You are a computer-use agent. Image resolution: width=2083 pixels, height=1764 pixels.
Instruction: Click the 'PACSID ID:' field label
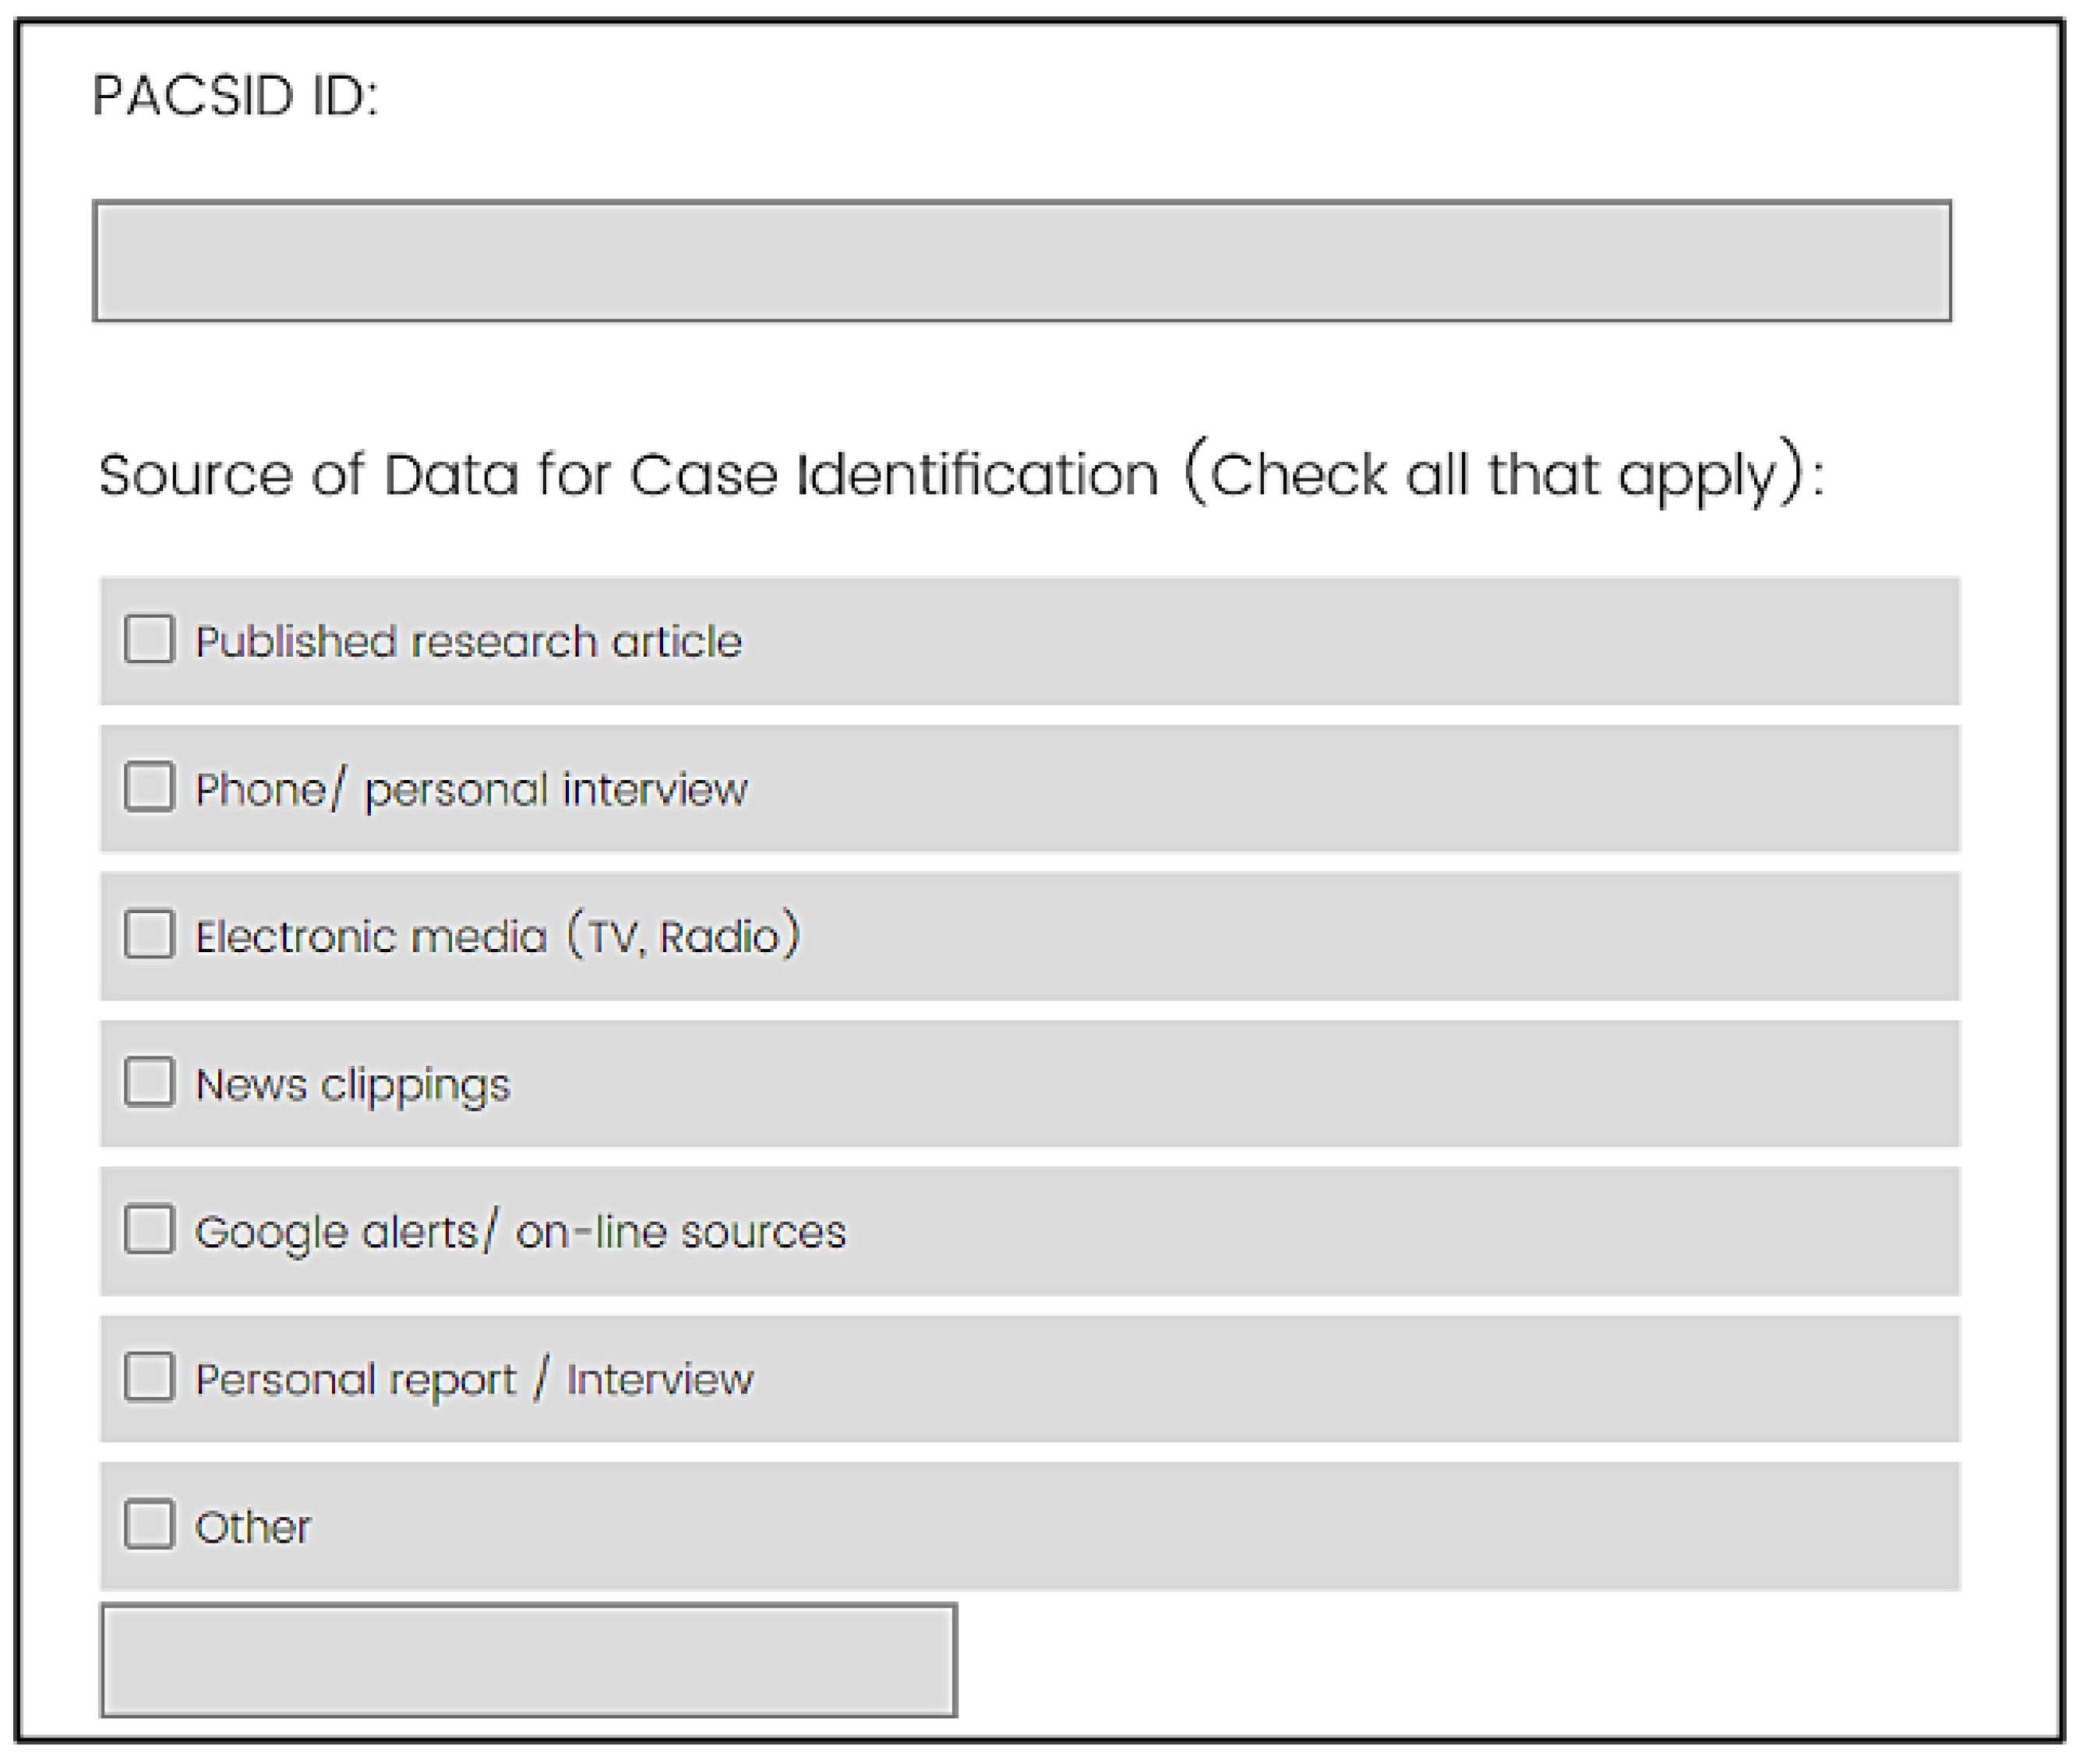click(235, 96)
